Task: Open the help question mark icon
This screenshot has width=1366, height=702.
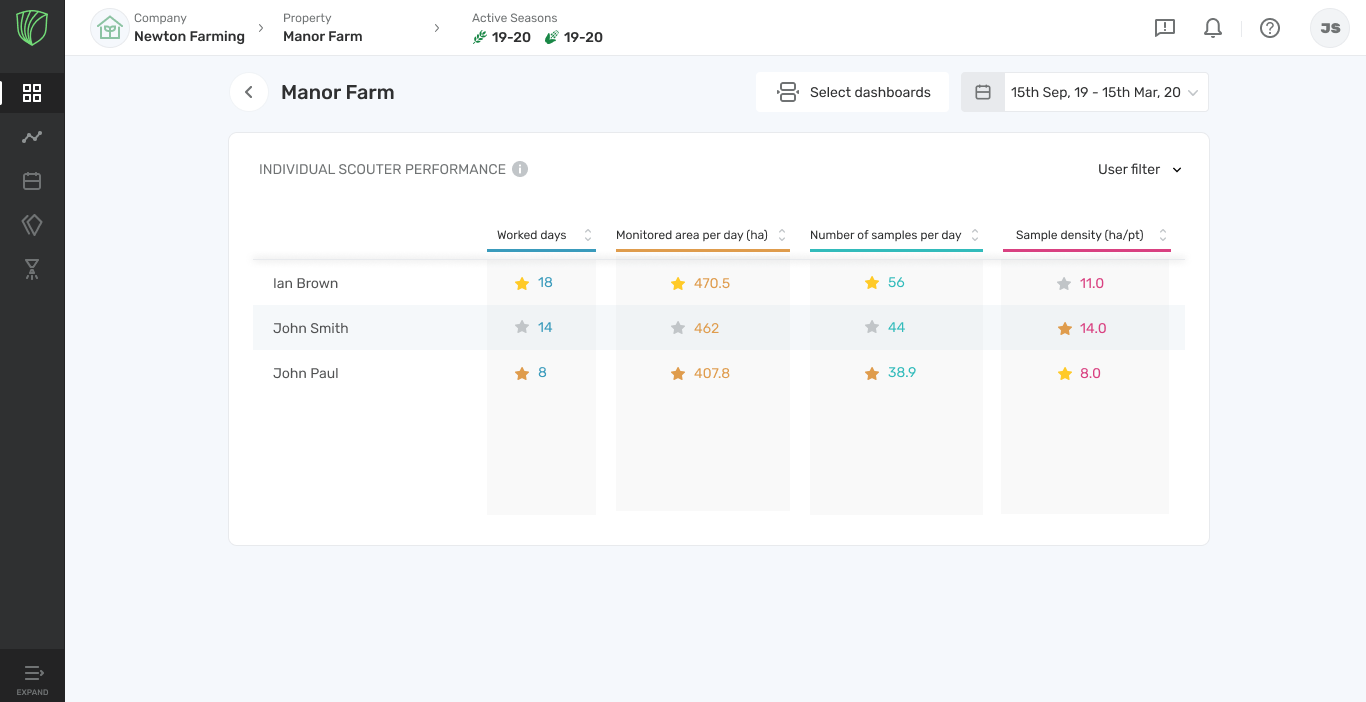Action: (x=1270, y=28)
